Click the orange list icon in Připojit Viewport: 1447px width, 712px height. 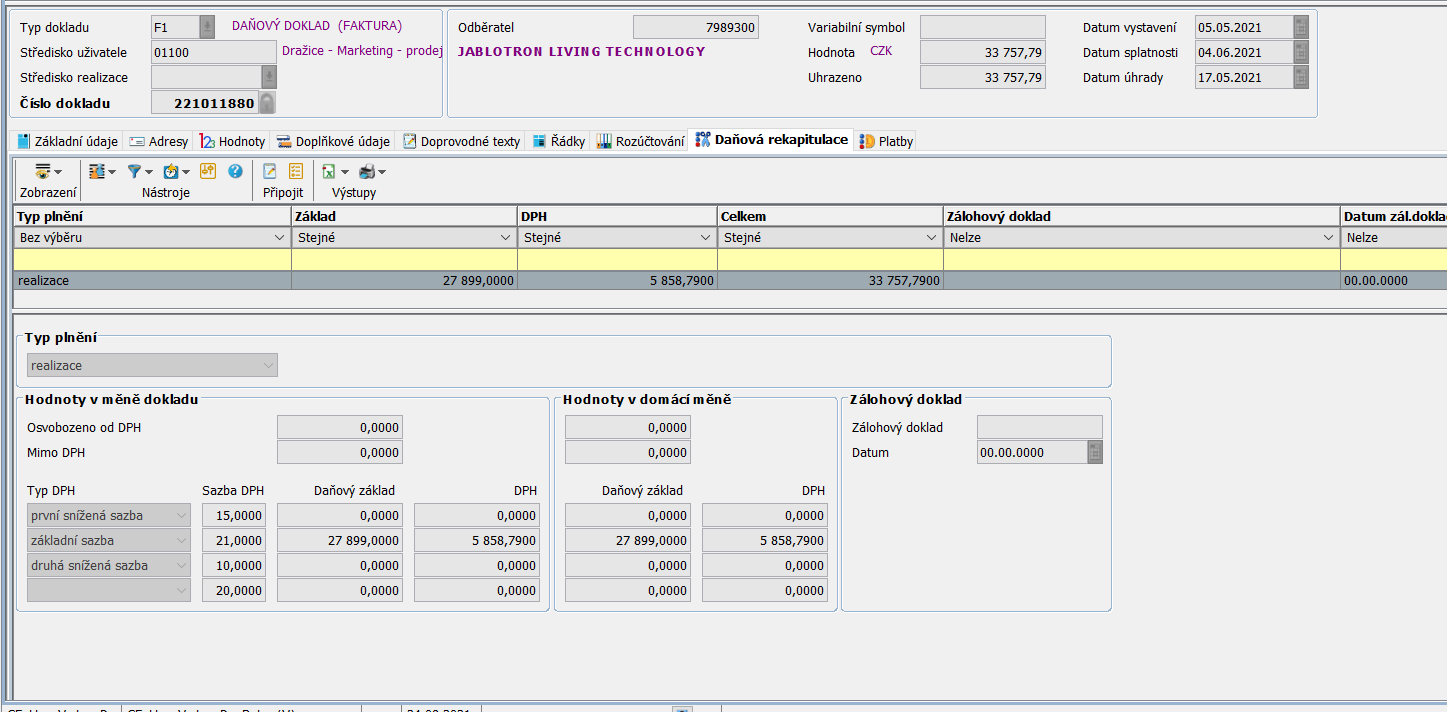point(296,172)
